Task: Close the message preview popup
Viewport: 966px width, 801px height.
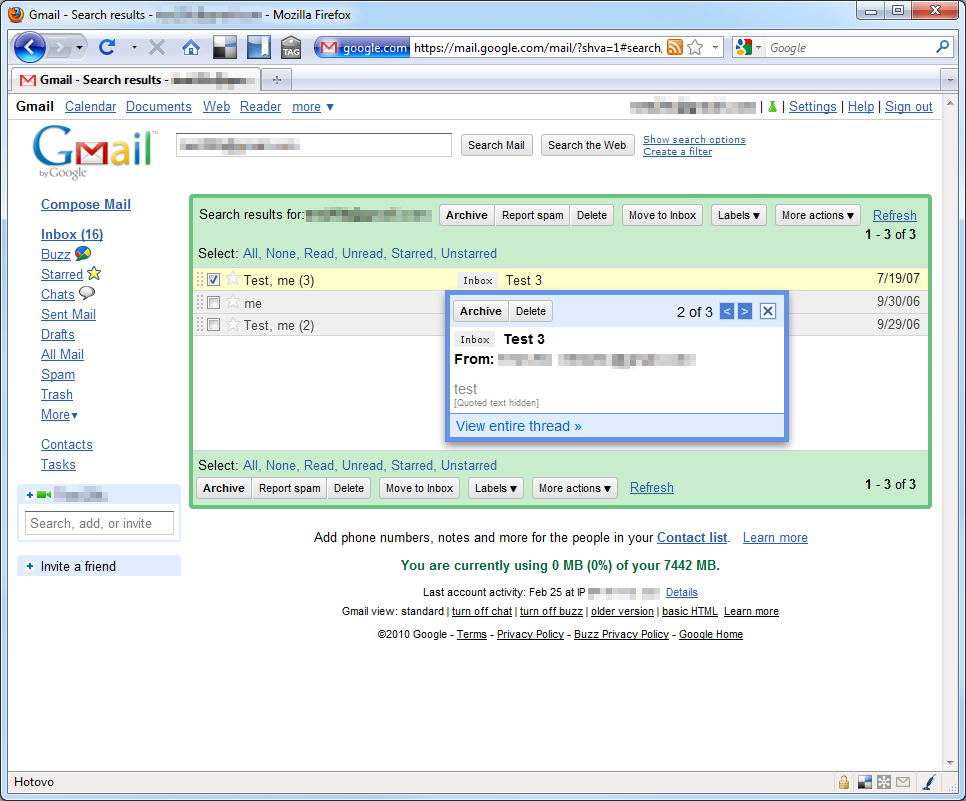Action: click(x=767, y=311)
